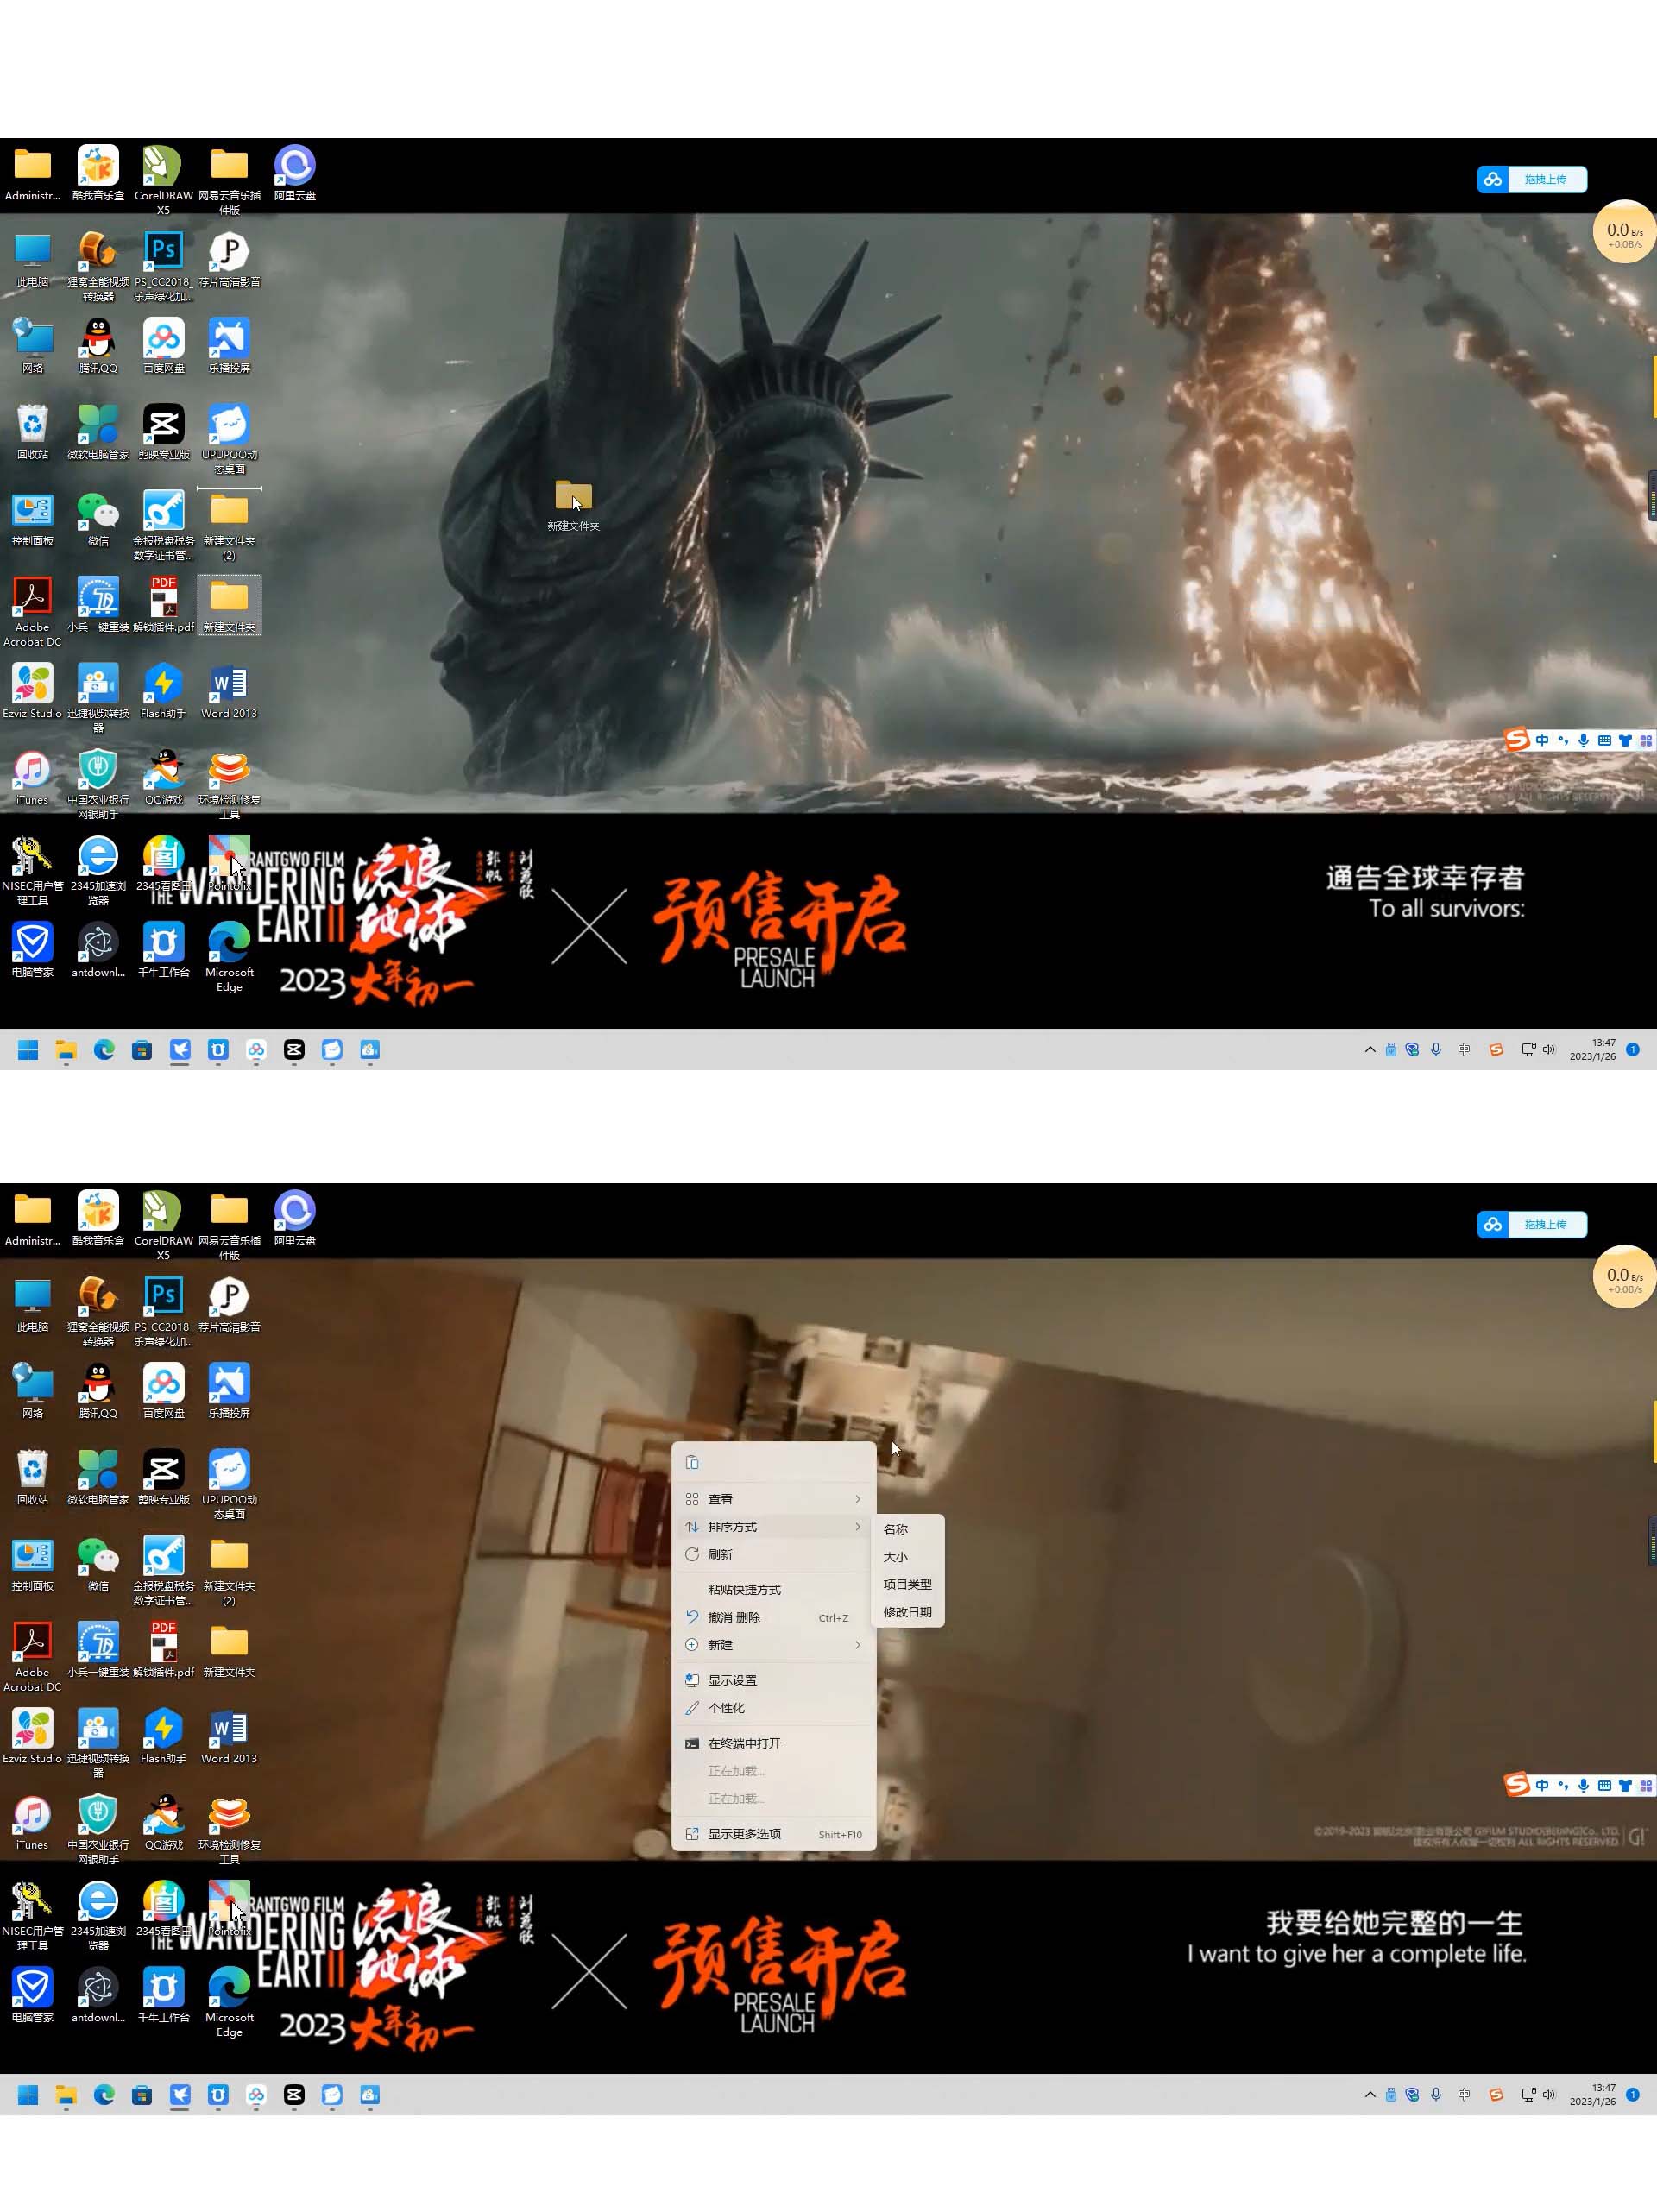Open the Sogou soft keyboard on the lower desktop
Viewport: 1657px width, 2212px height.
(1604, 1785)
